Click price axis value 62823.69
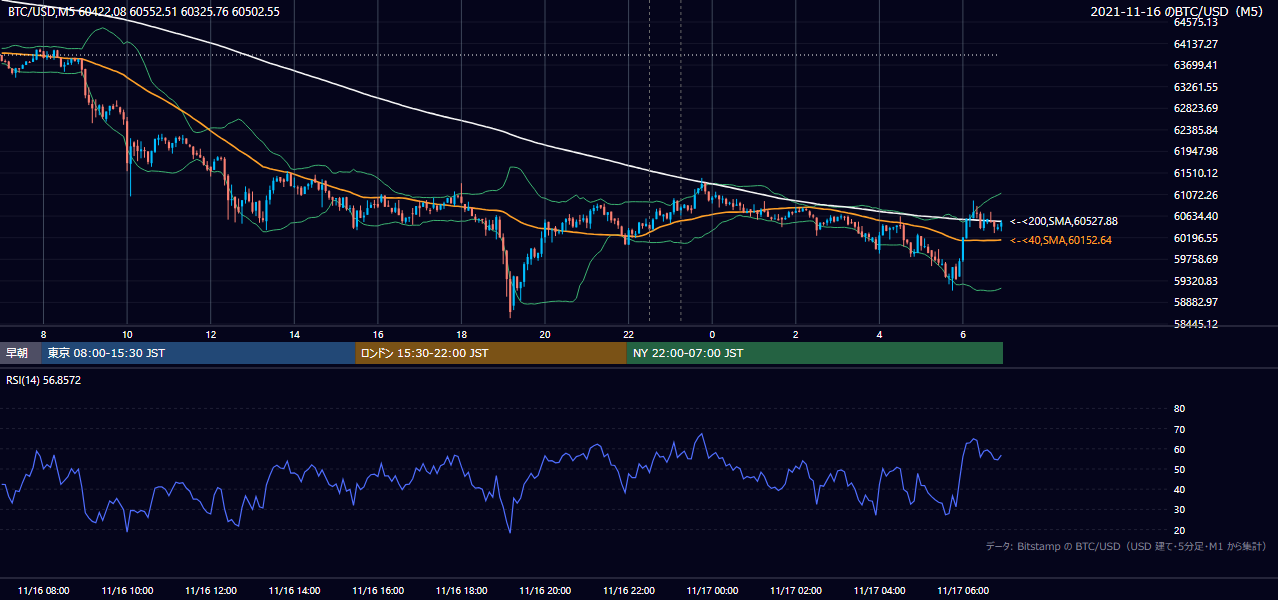The image size is (1278, 600). pyautogui.click(x=1195, y=108)
